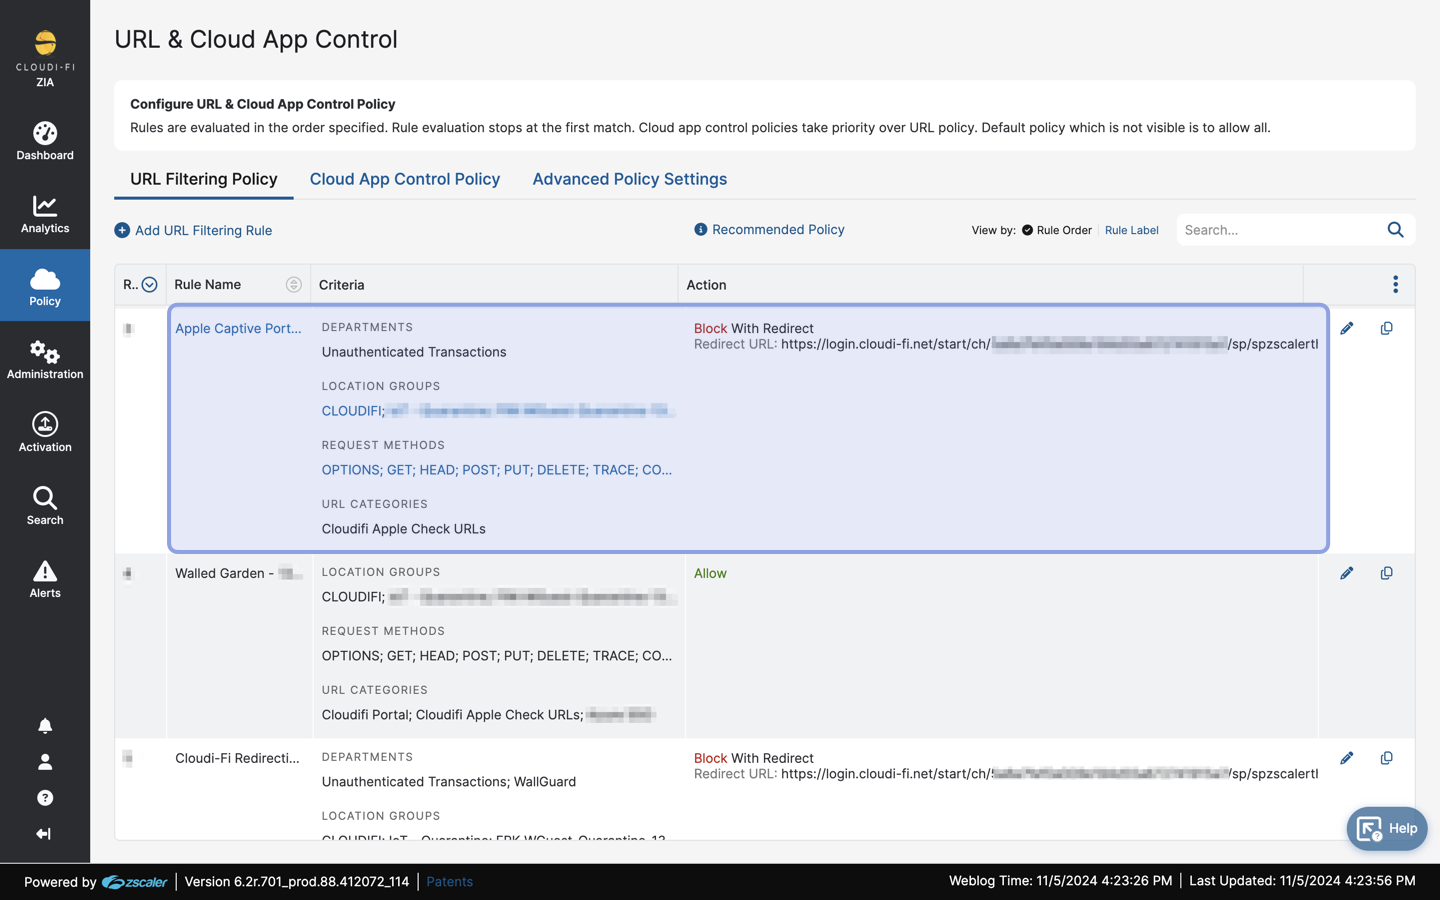View Alerts via the sidebar icon
Screen dimensions: 1440x900
point(45,576)
